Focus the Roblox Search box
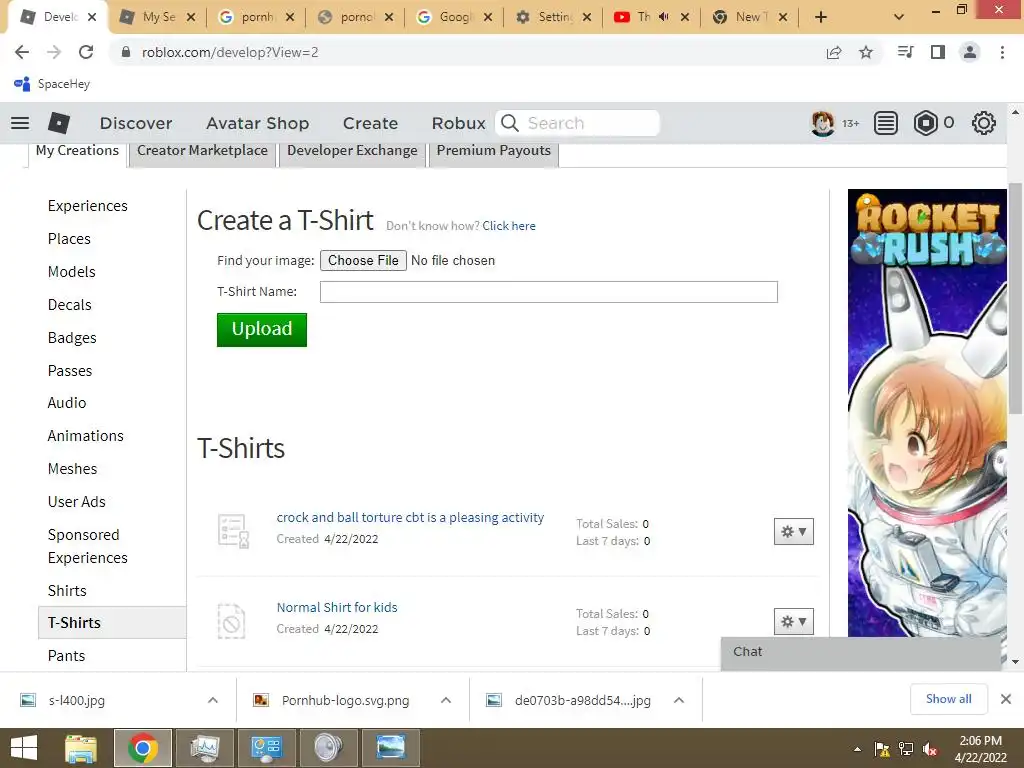 pos(578,123)
